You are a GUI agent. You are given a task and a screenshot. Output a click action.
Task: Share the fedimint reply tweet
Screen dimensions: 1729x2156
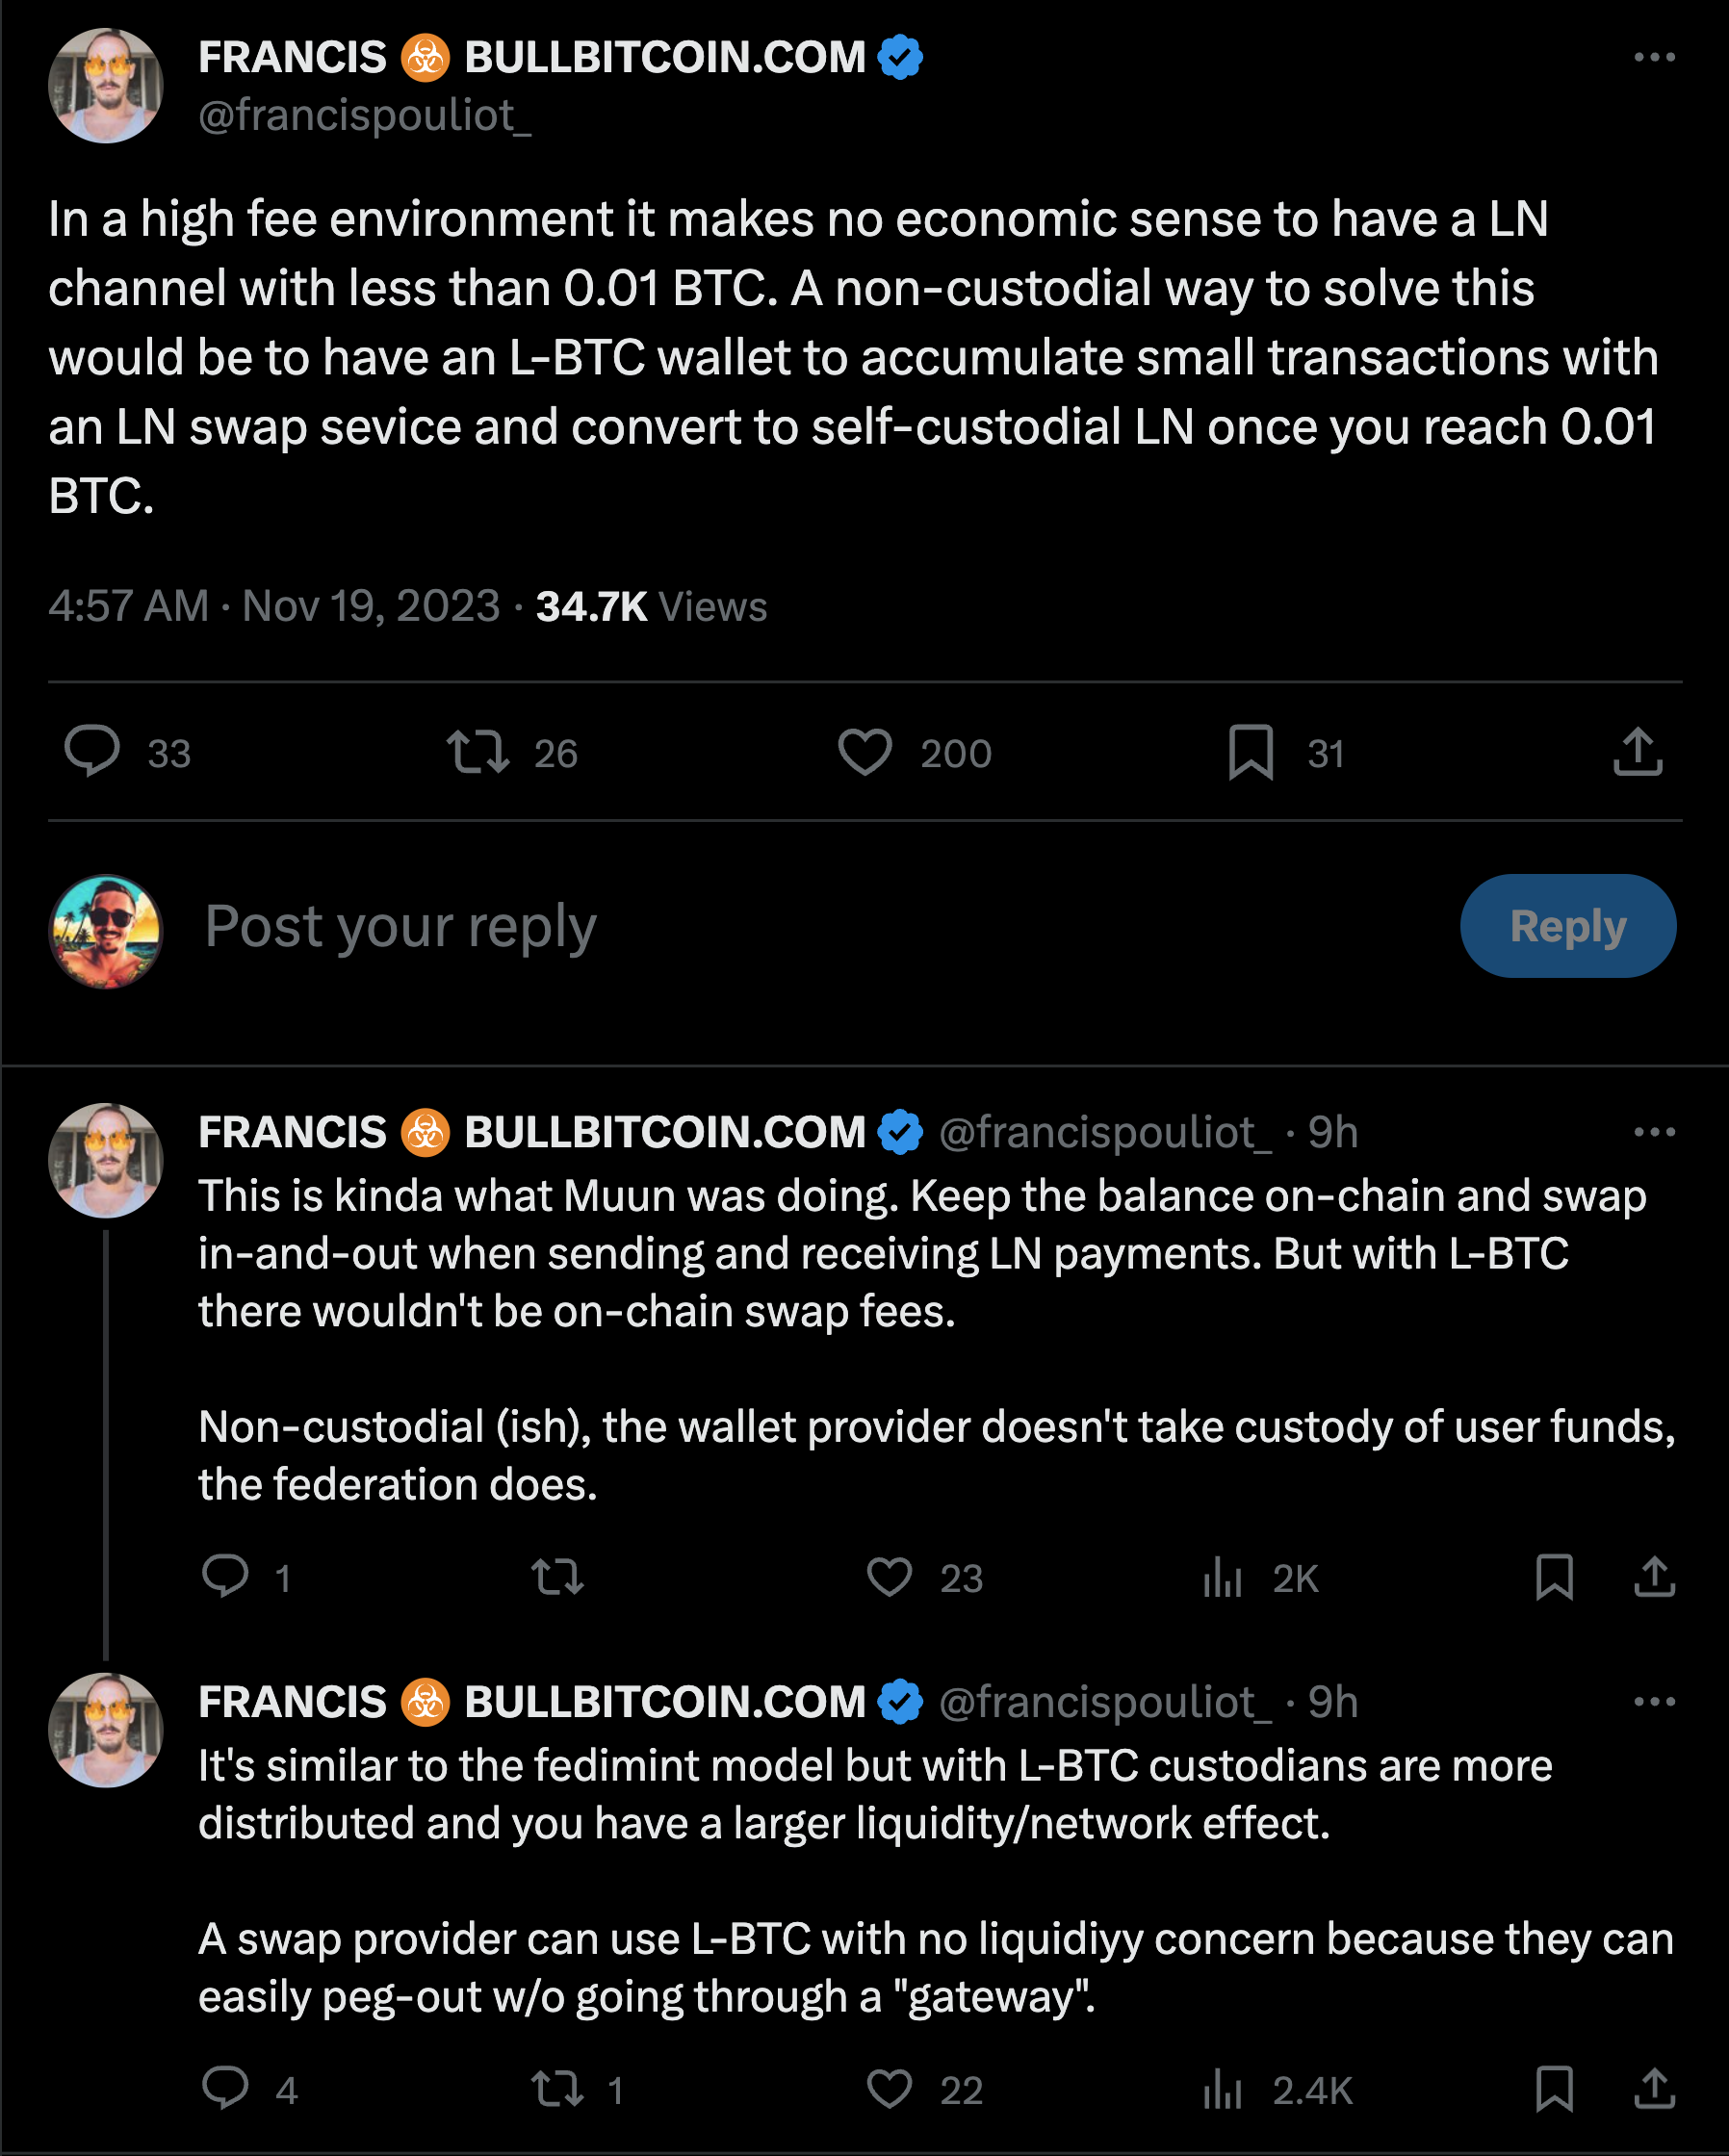pos(1654,2090)
